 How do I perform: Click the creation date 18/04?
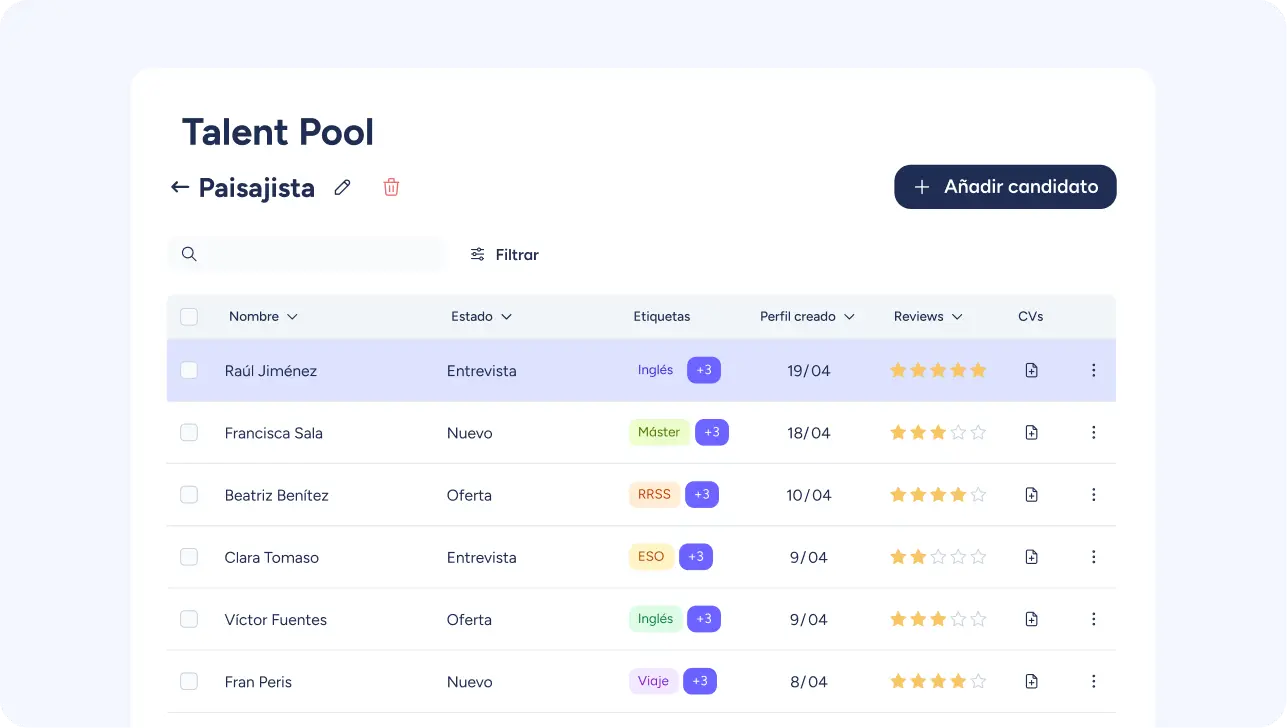pyautogui.click(x=808, y=433)
